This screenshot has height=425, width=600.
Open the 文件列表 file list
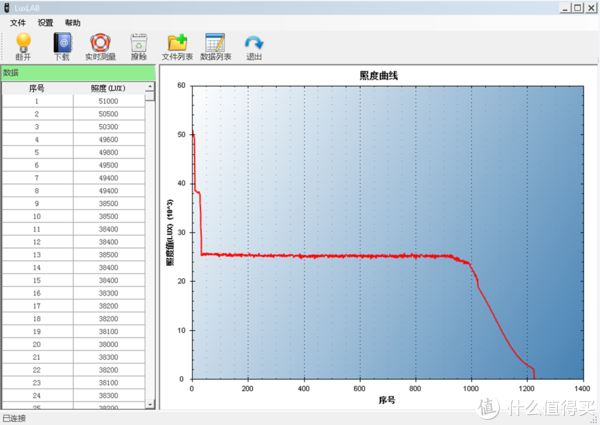(177, 42)
